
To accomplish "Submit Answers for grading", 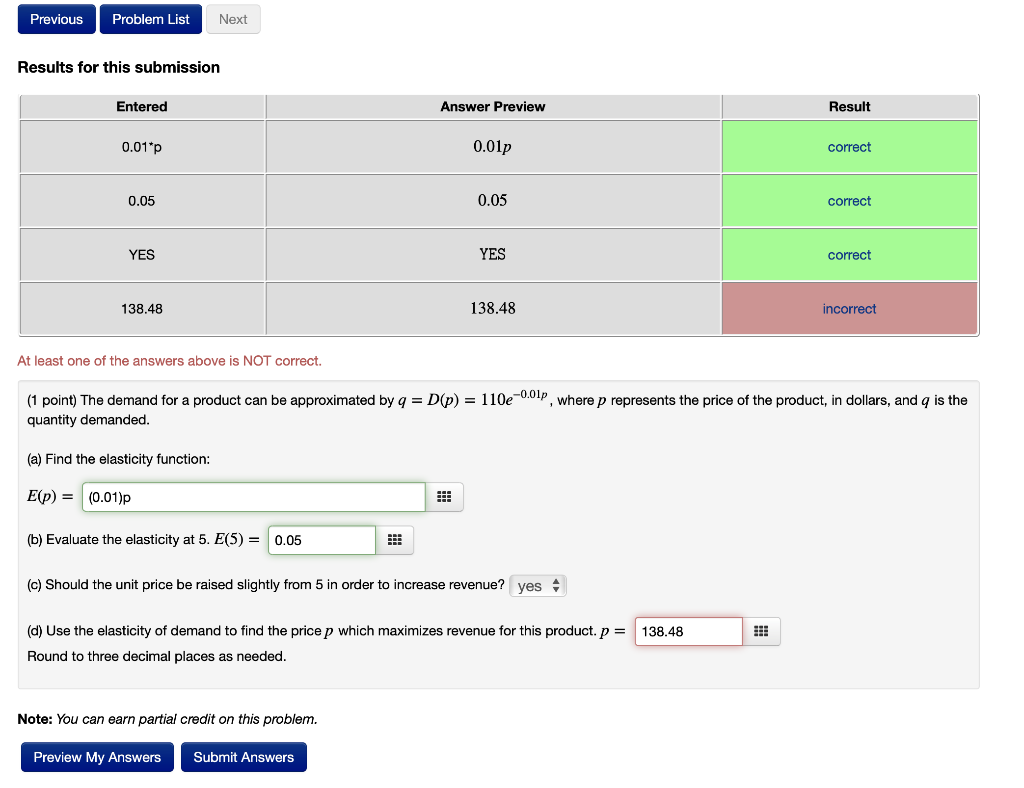I will (x=243, y=757).
